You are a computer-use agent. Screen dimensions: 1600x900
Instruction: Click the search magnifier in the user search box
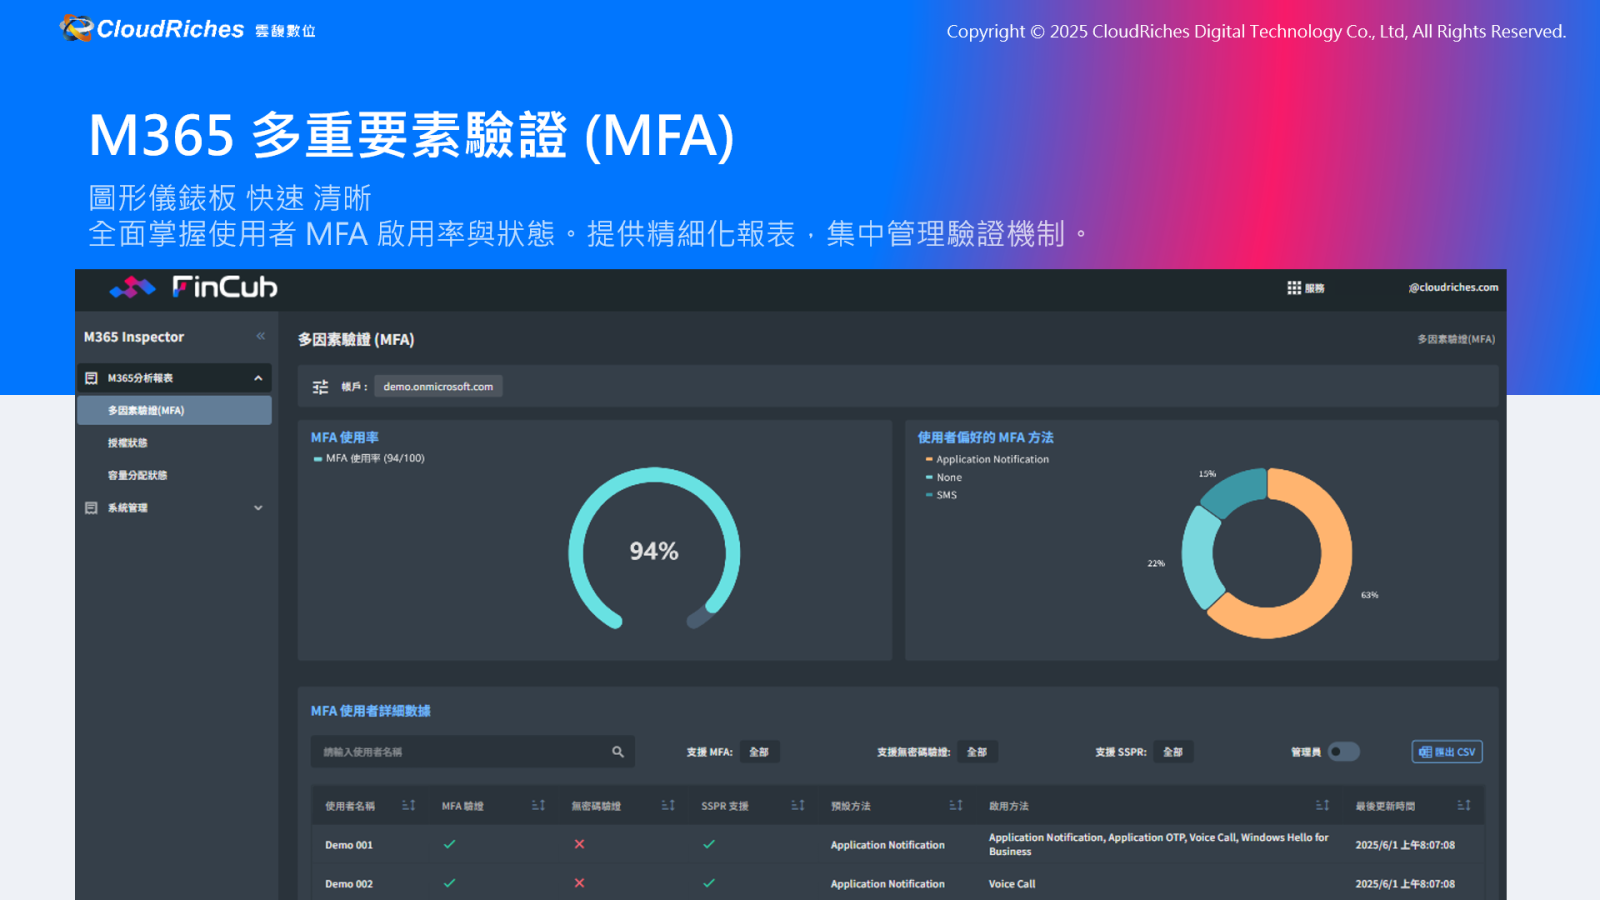click(618, 752)
